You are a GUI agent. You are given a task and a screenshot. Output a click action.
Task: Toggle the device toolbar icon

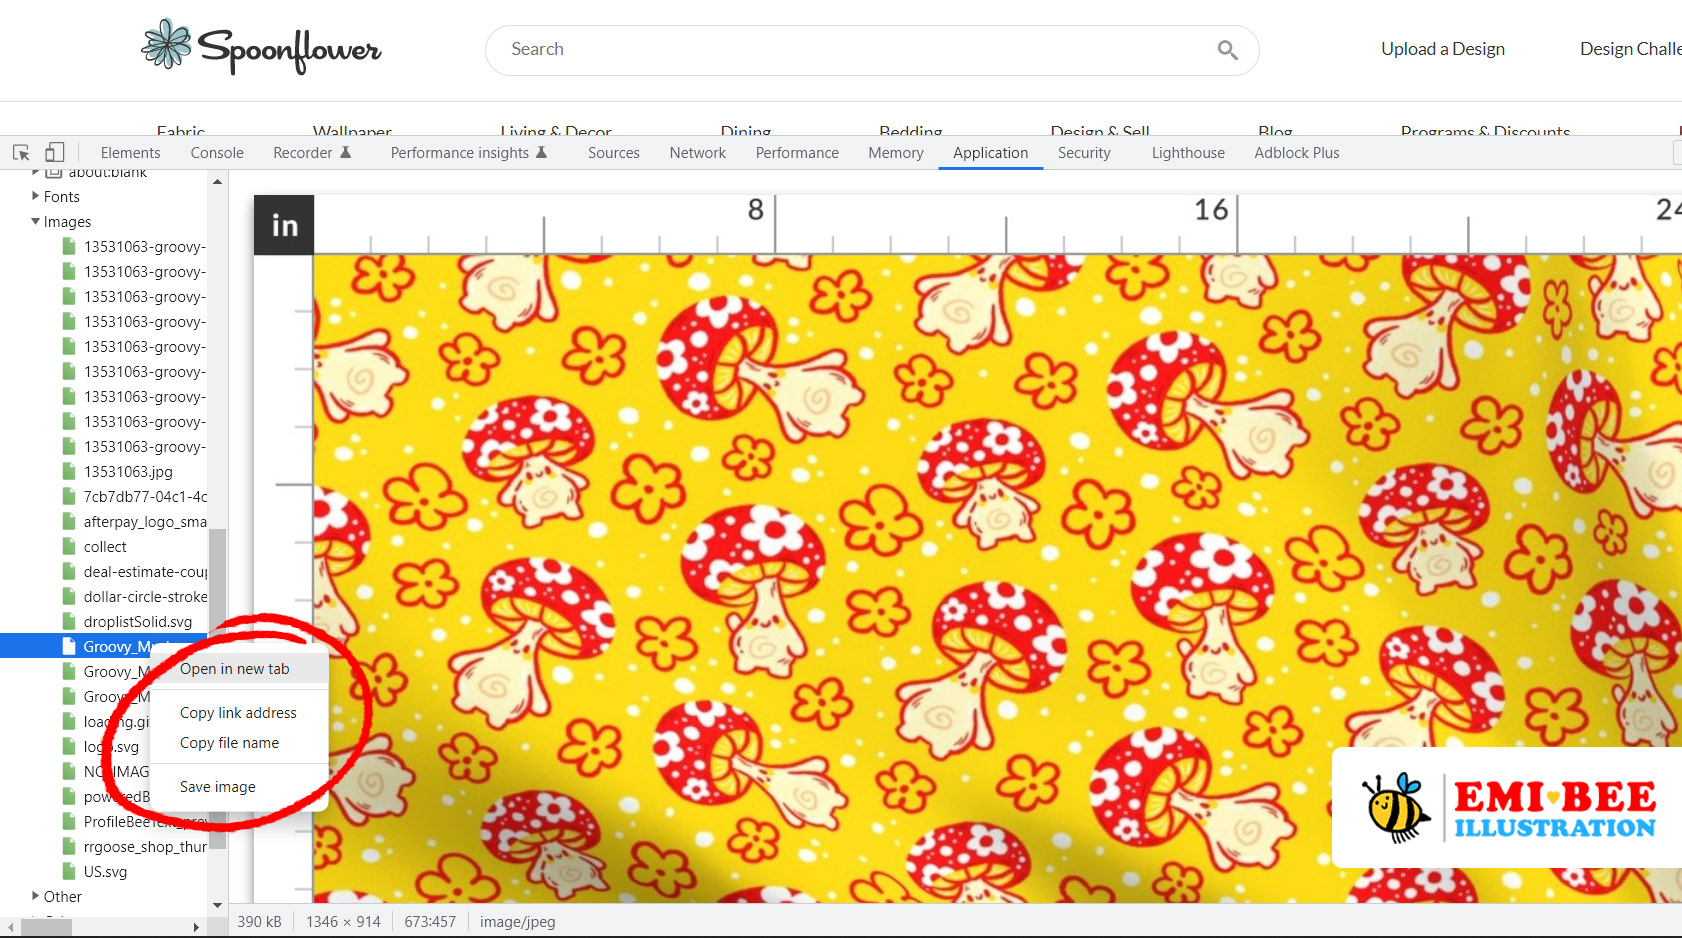click(55, 153)
